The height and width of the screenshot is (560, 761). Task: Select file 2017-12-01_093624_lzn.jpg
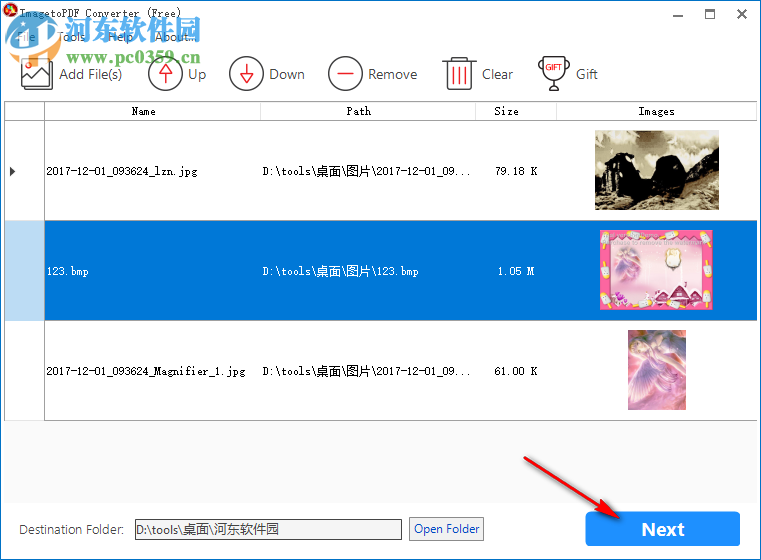coord(122,171)
